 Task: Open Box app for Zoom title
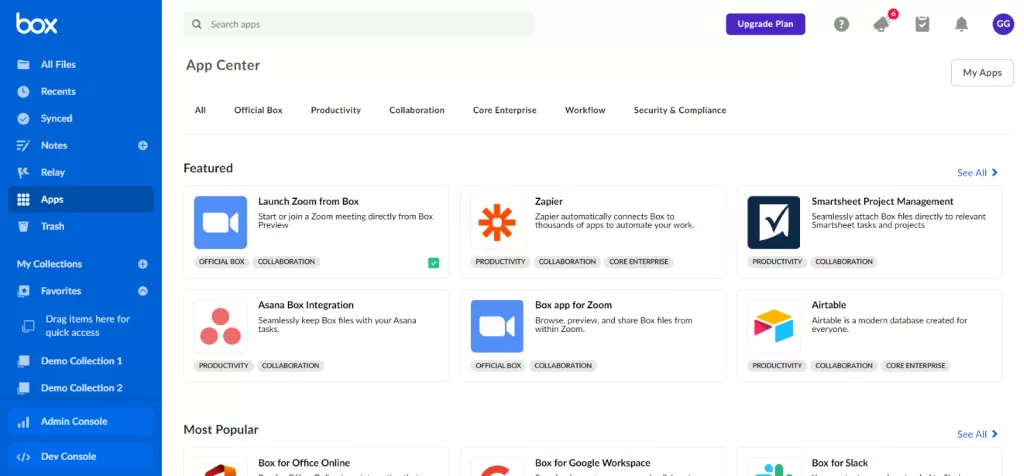click(x=573, y=305)
